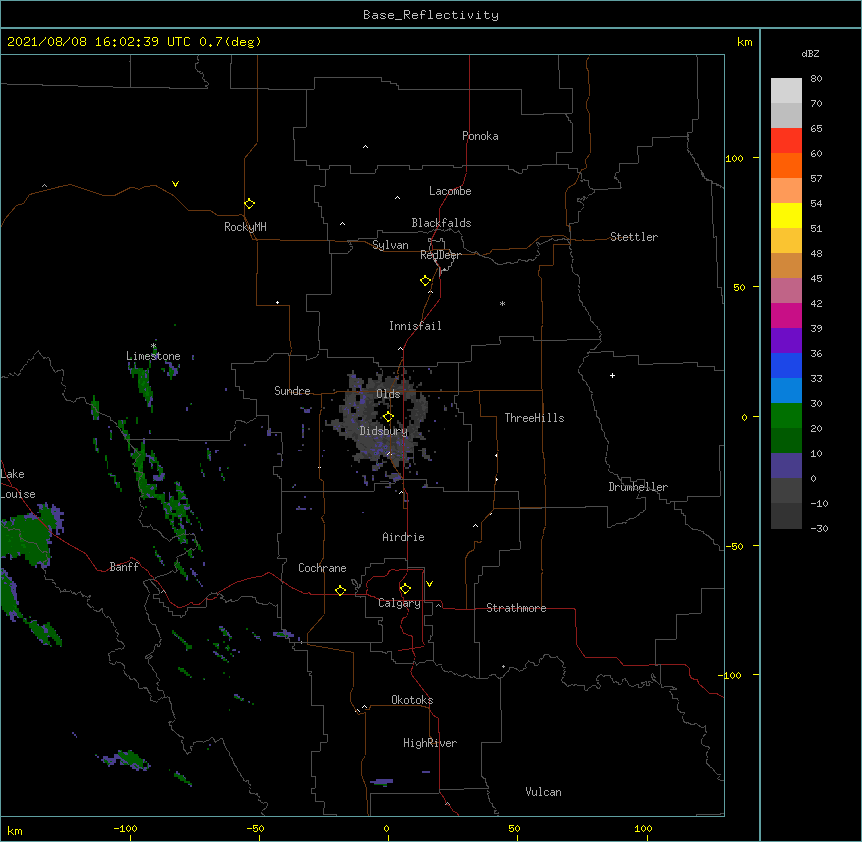Click the Lacombe city label

click(x=450, y=191)
